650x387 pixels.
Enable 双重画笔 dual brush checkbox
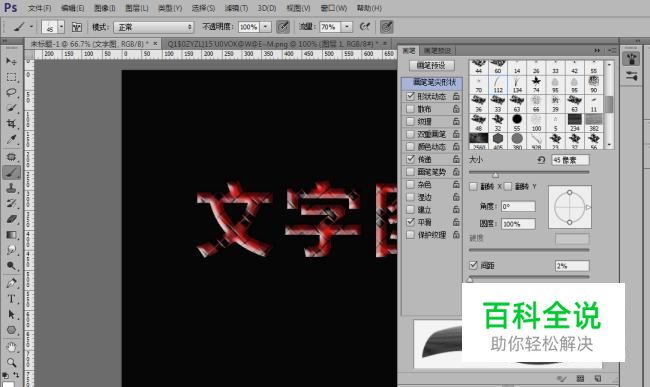[410, 134]
